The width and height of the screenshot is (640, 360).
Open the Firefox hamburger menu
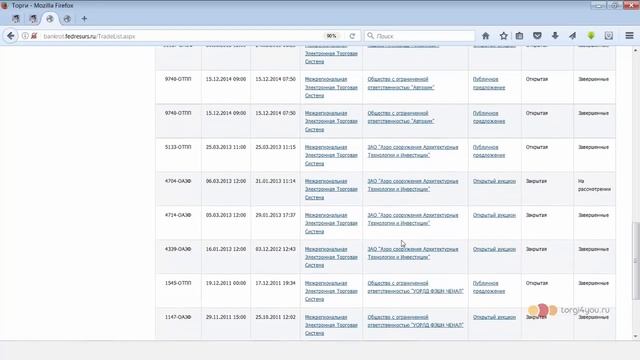pos(629,36)
